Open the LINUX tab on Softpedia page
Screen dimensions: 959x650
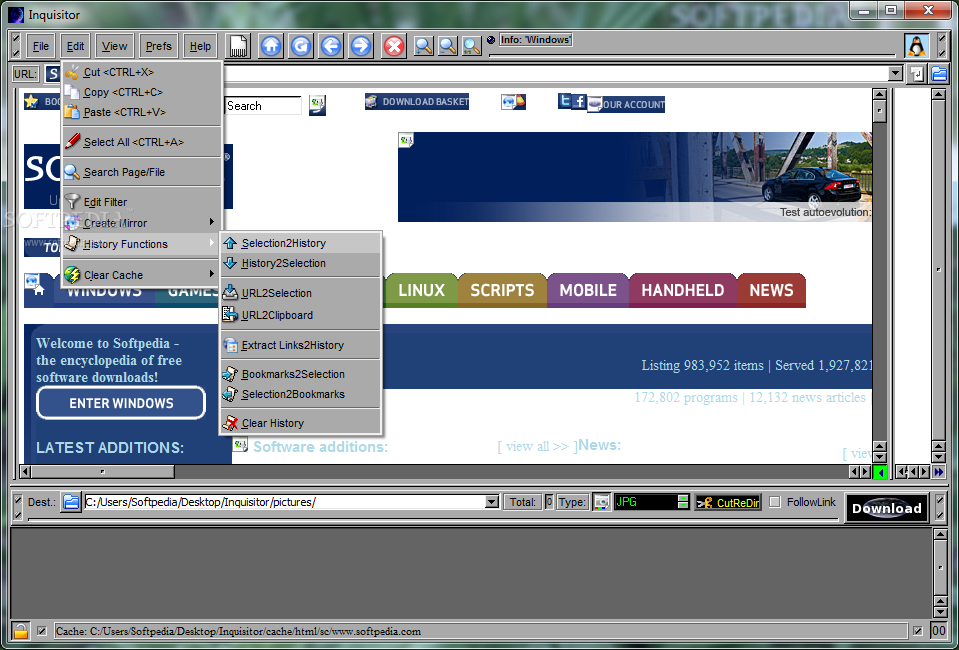(421, 290)
